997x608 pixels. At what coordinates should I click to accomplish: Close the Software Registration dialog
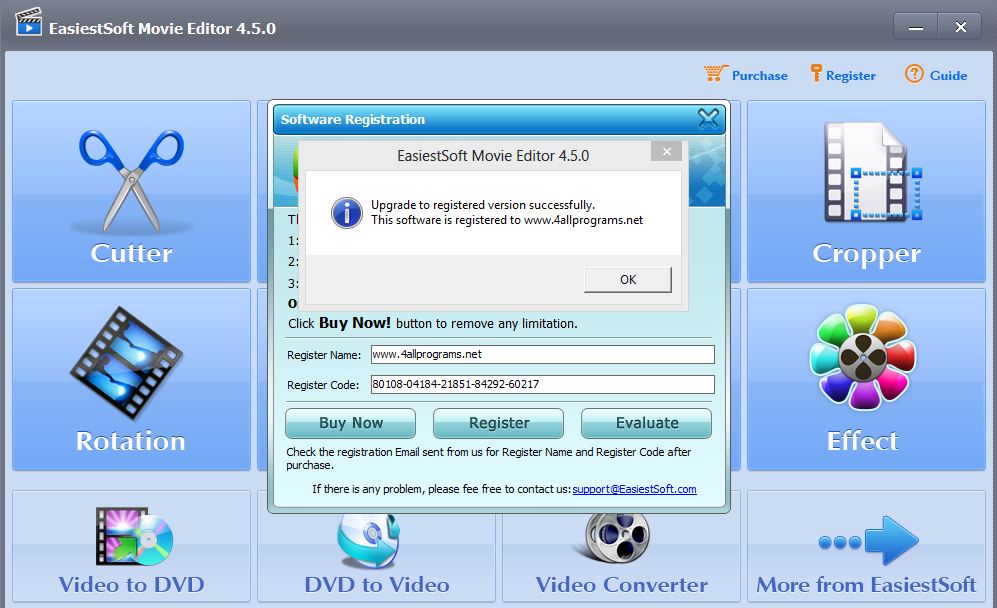pos(708,119)
